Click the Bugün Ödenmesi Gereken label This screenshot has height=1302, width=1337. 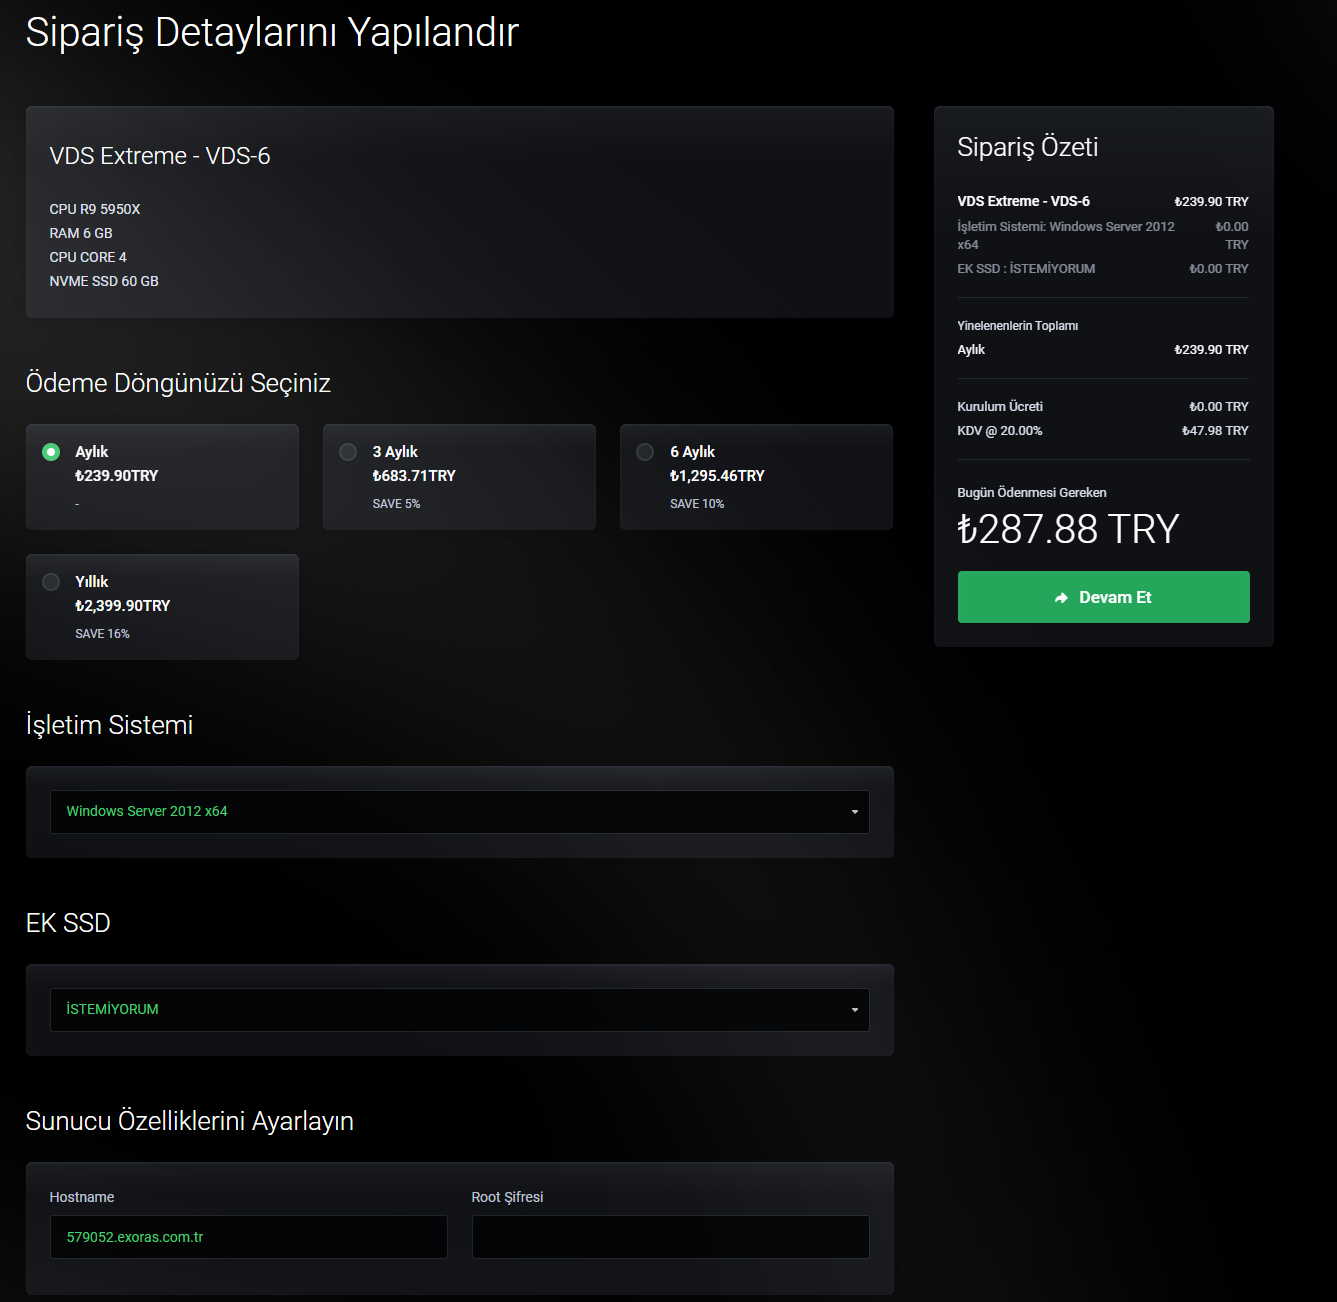pyautogui.click(x=1032, y=493)
